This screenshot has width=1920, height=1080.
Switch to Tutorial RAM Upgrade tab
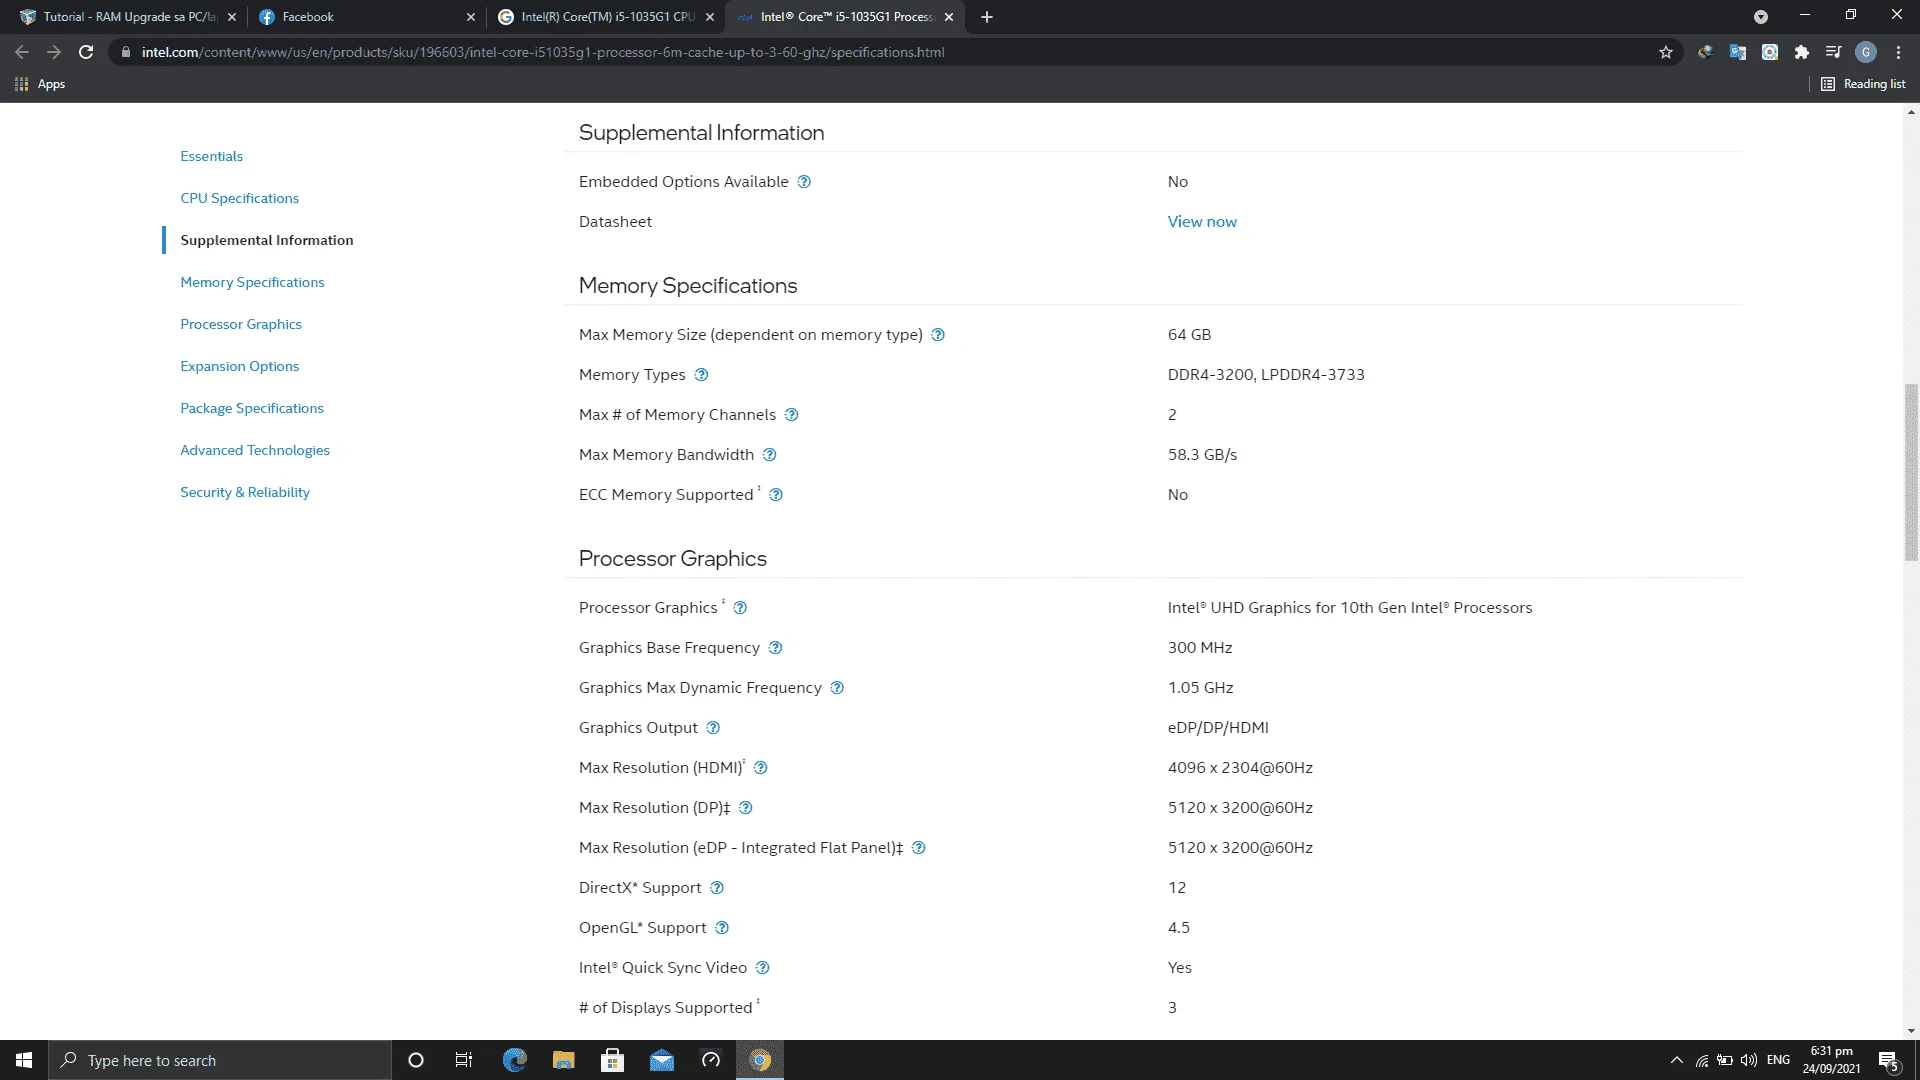[129, 17]
